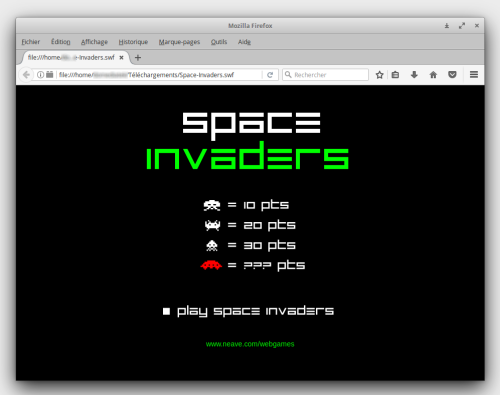500x395 pixels.
Task: Click the 20 pts crab invader icon
Action: point(212,225)
